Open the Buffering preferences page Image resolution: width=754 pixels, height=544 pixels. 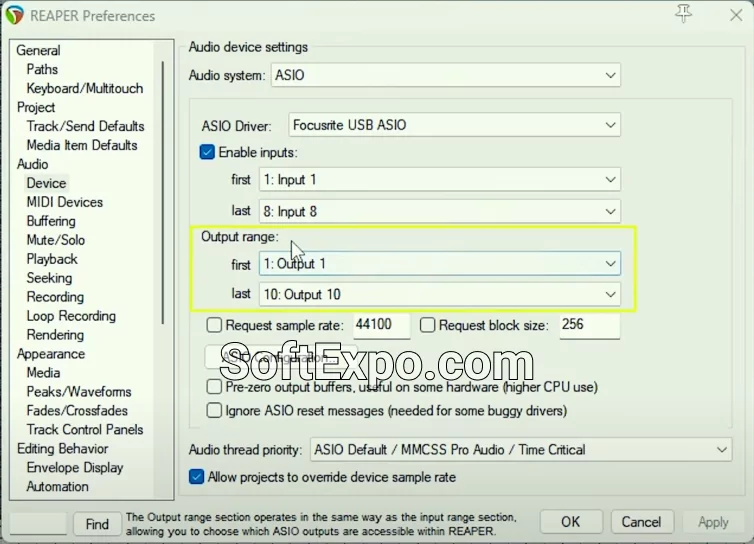click(51, 221)
